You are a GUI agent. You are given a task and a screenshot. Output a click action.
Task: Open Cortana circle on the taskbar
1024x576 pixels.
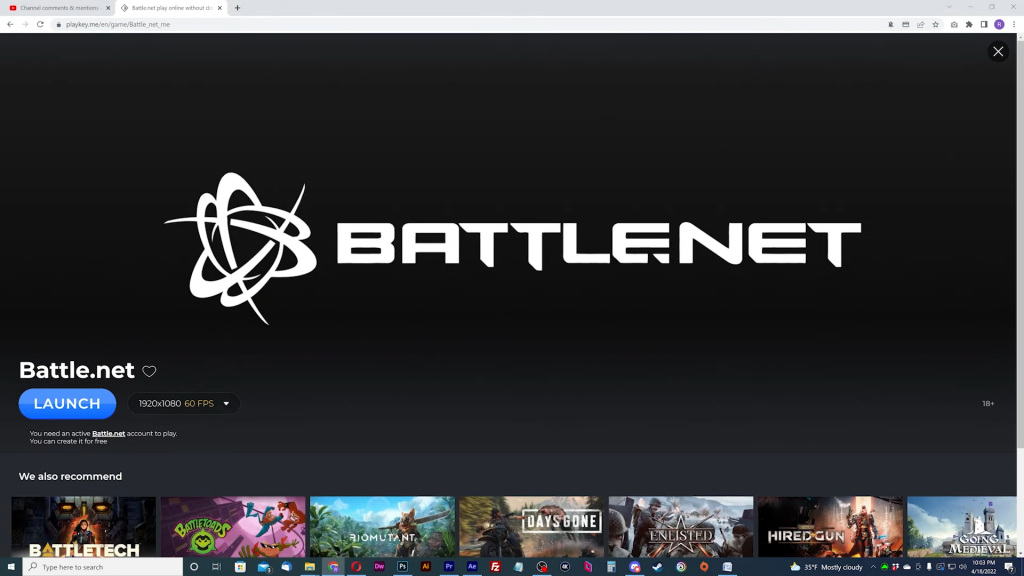tap(194, 567)
